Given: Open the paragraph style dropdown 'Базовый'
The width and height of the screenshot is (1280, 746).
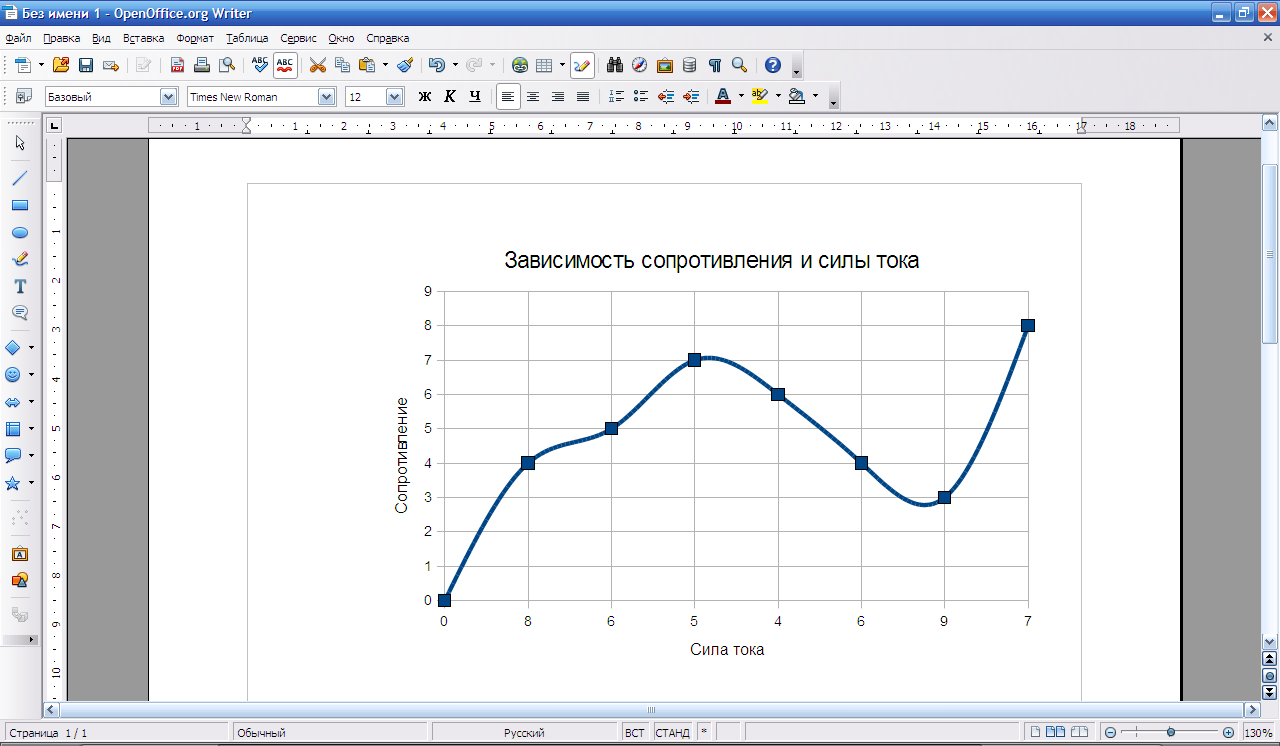Looking at the screenshot, I should (x=168, y=97).
